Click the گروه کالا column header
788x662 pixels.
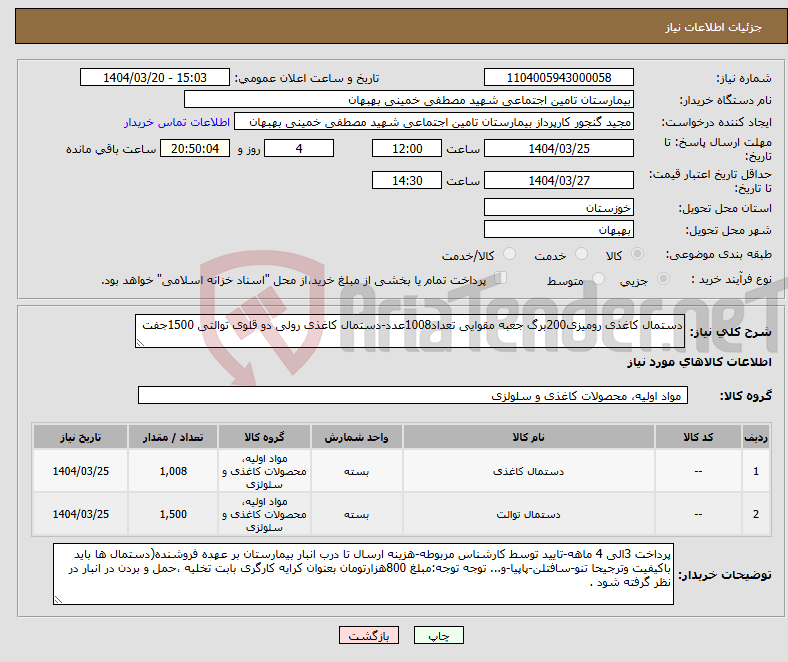pyautogui.click(x=264, y=437)
